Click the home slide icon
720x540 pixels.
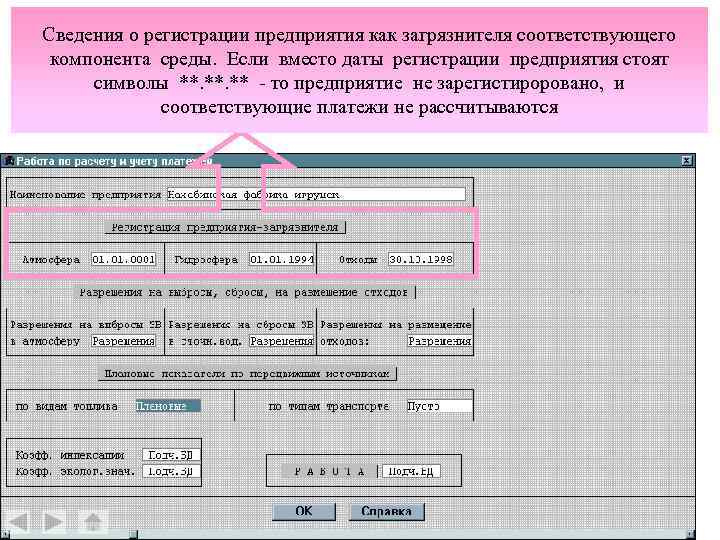93,522
